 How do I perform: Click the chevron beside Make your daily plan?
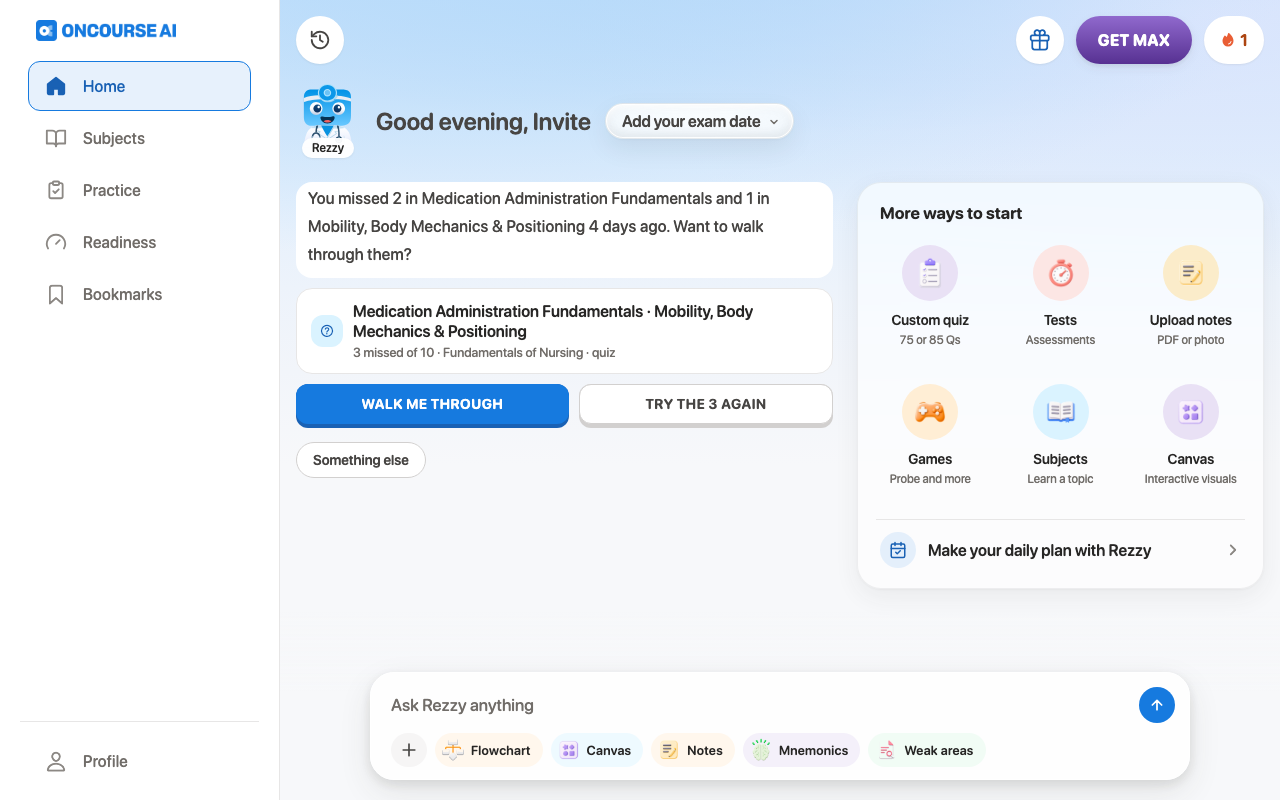[x=1233, y=550]
